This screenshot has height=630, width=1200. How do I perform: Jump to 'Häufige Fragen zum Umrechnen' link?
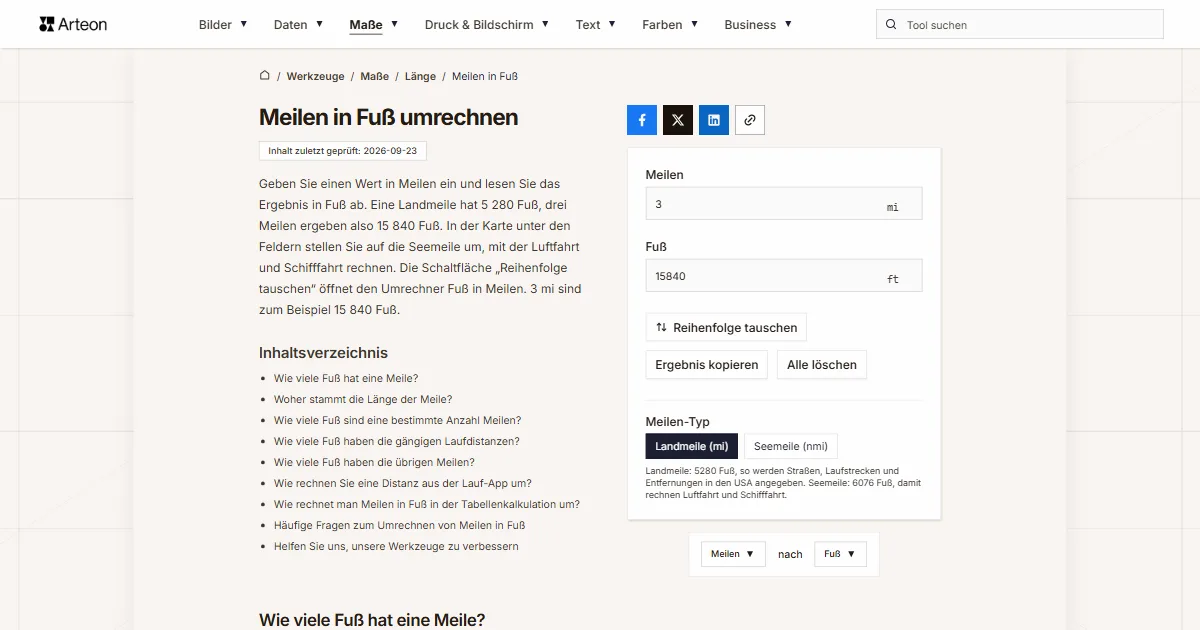(400, 525)
